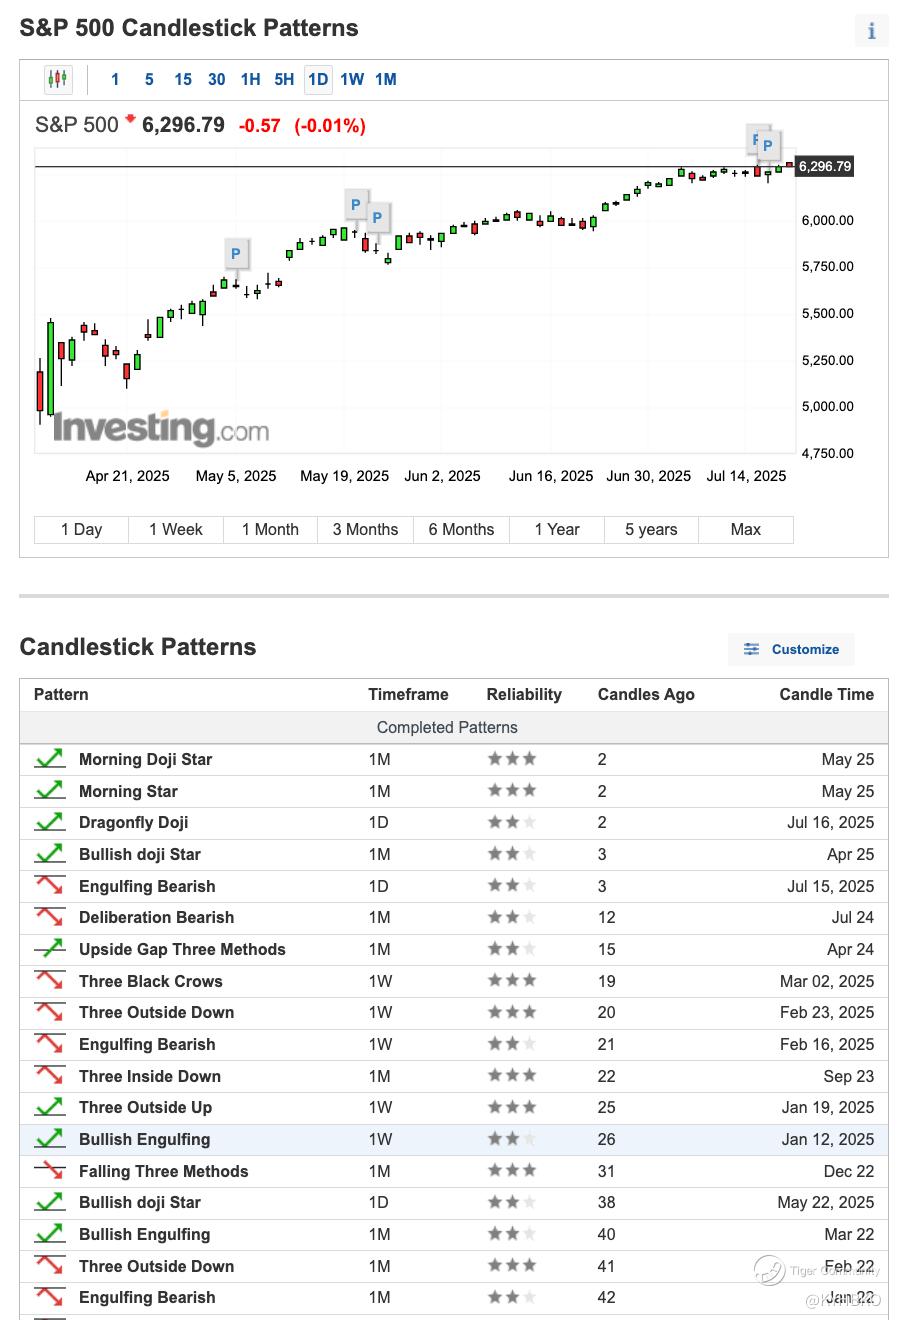The image size is (898, 1320).
Task: Open the Dragonfly Doji pattern
Action: tap(134, 822)
